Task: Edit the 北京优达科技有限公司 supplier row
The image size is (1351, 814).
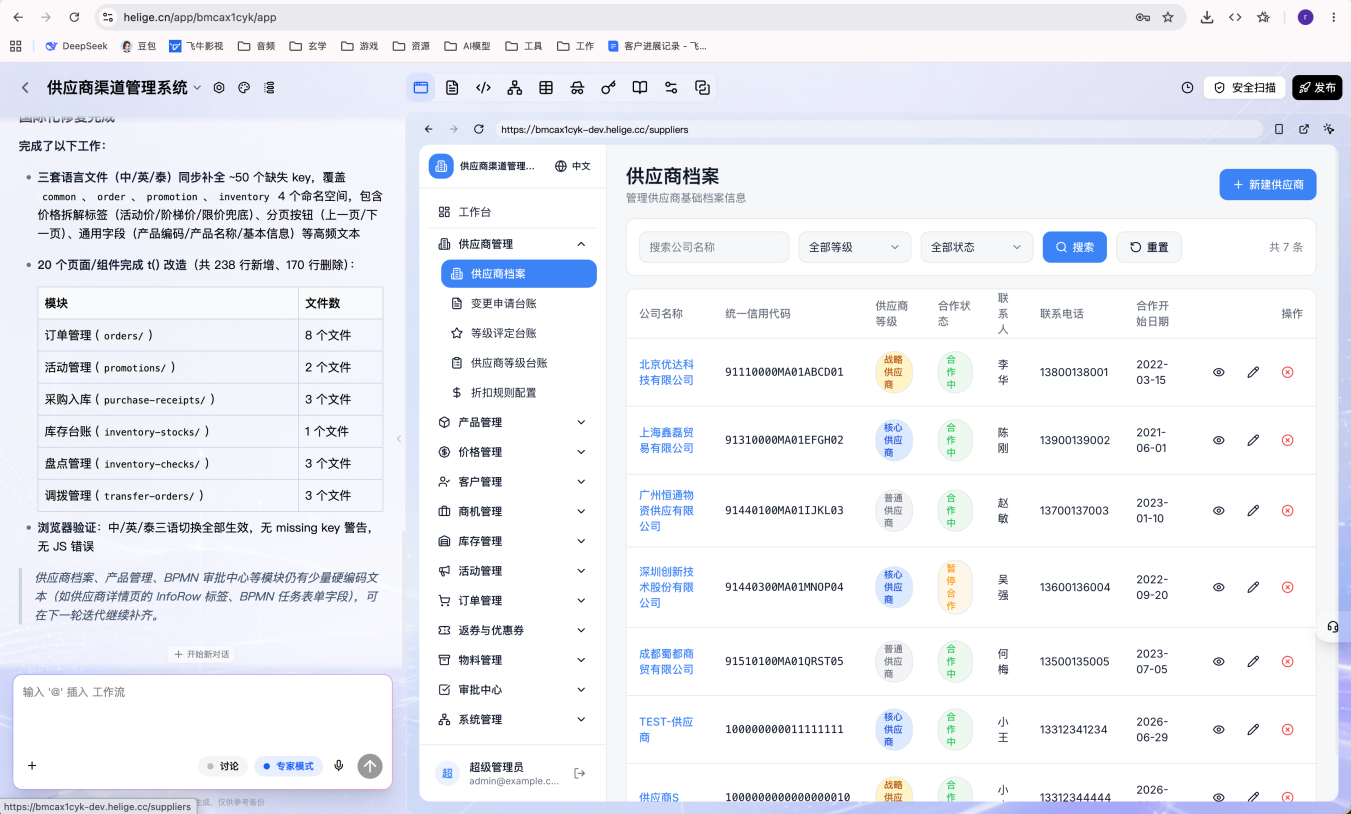Action: click(x=1253, y=372)
